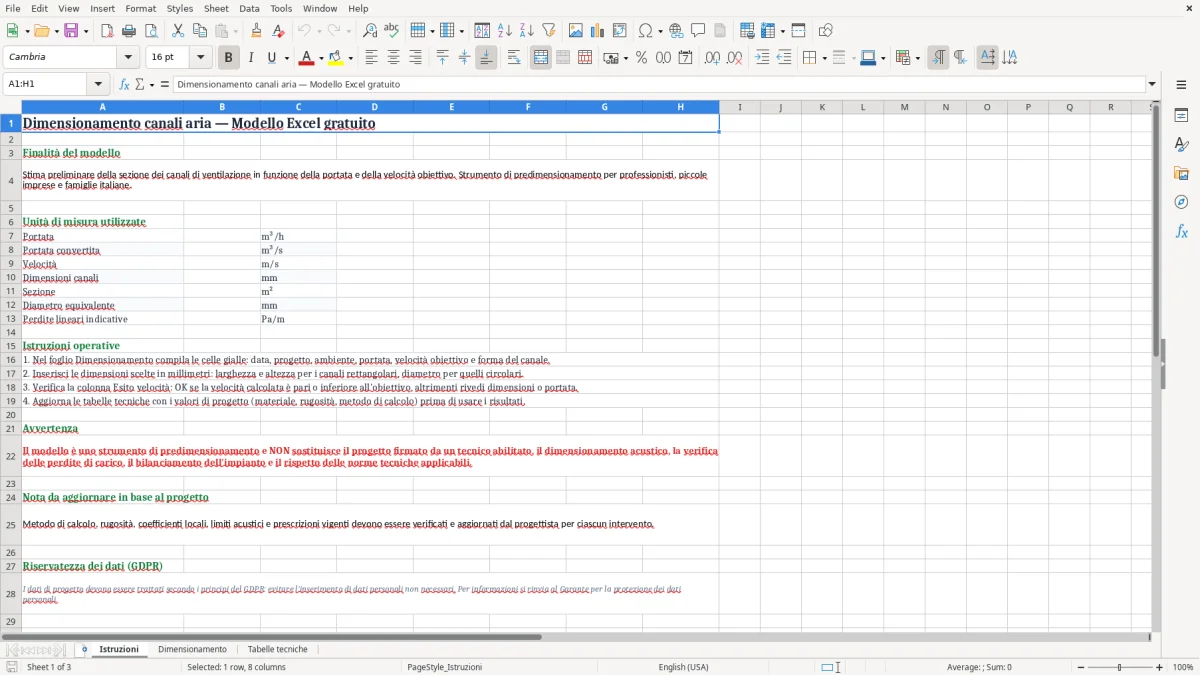Apply AutoFilter funnel icon

(x=549, y=31)
